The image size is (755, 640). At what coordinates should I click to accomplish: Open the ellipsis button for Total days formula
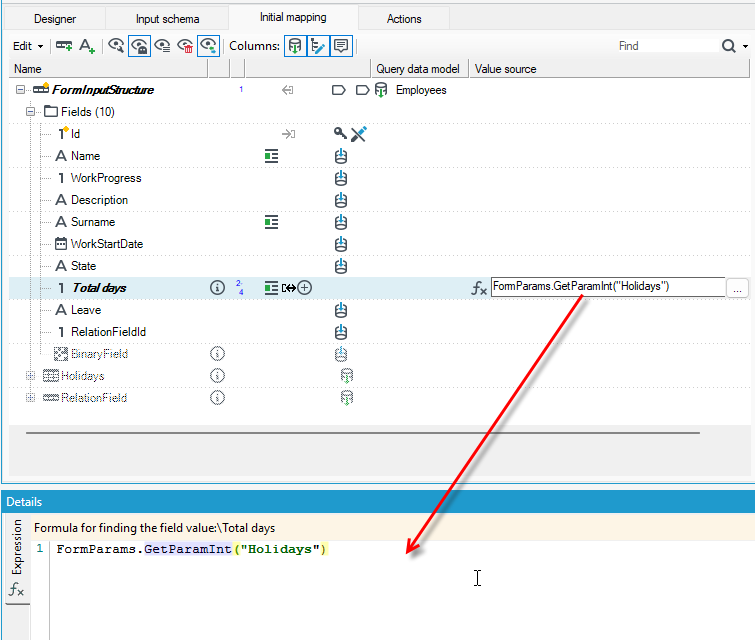[737, 288]
